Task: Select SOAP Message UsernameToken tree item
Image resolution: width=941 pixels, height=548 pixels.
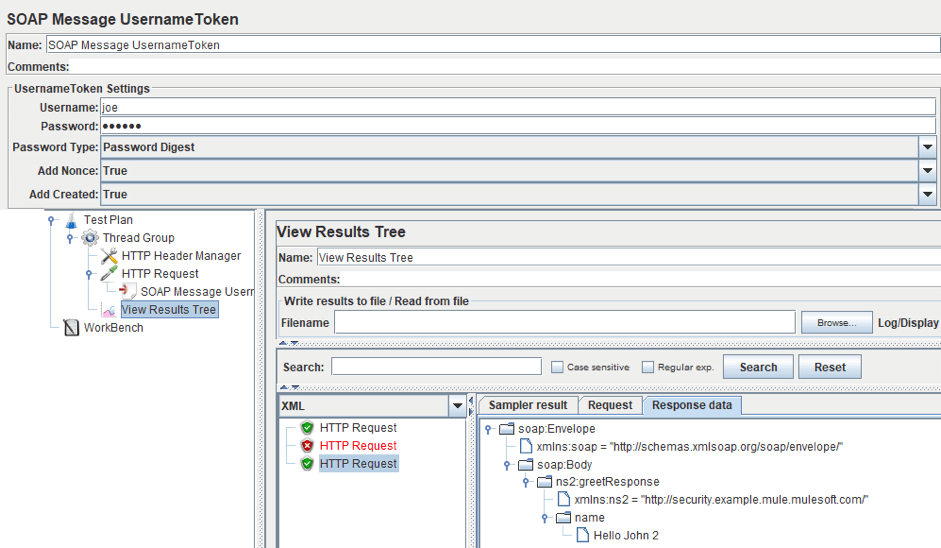Action: 197,292
